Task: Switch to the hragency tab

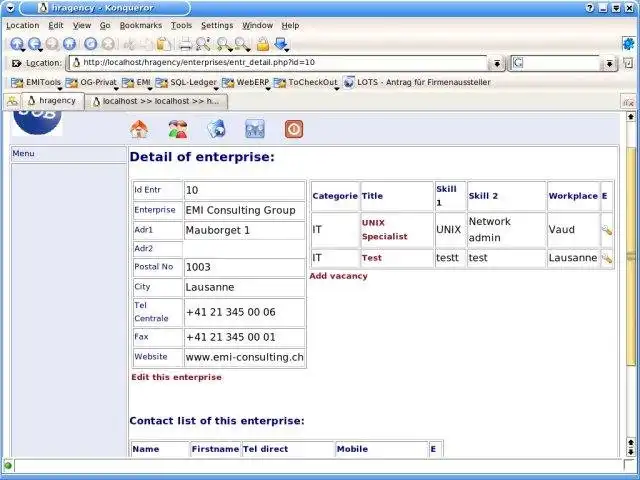Action: point(53,101)
